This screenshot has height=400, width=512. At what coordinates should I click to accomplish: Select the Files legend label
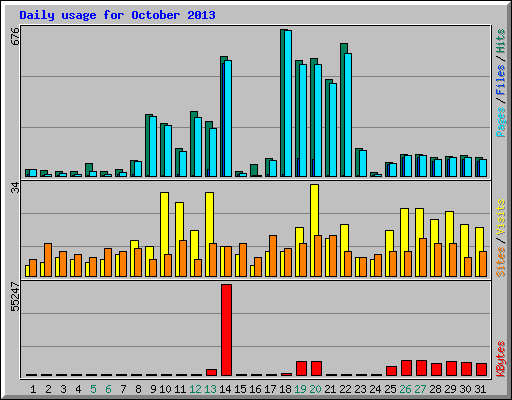500,79
